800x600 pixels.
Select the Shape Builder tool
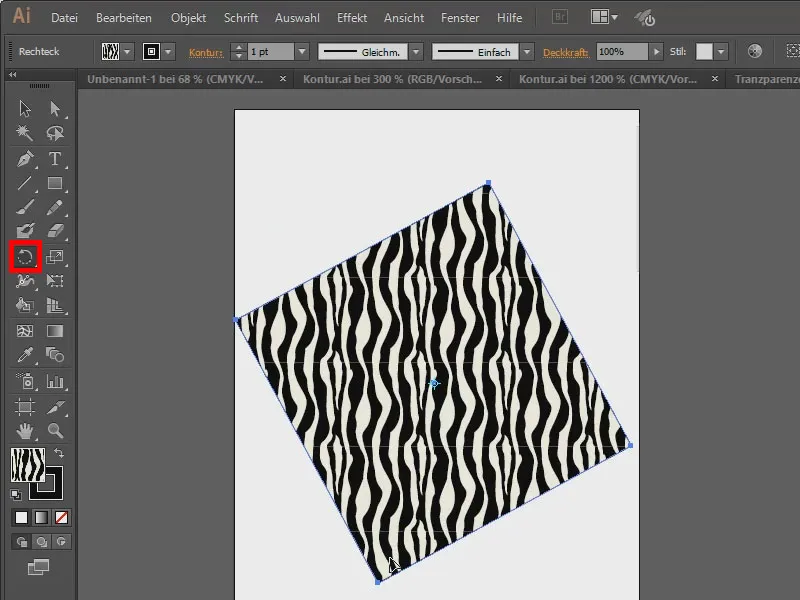click(x=24, y=305)
